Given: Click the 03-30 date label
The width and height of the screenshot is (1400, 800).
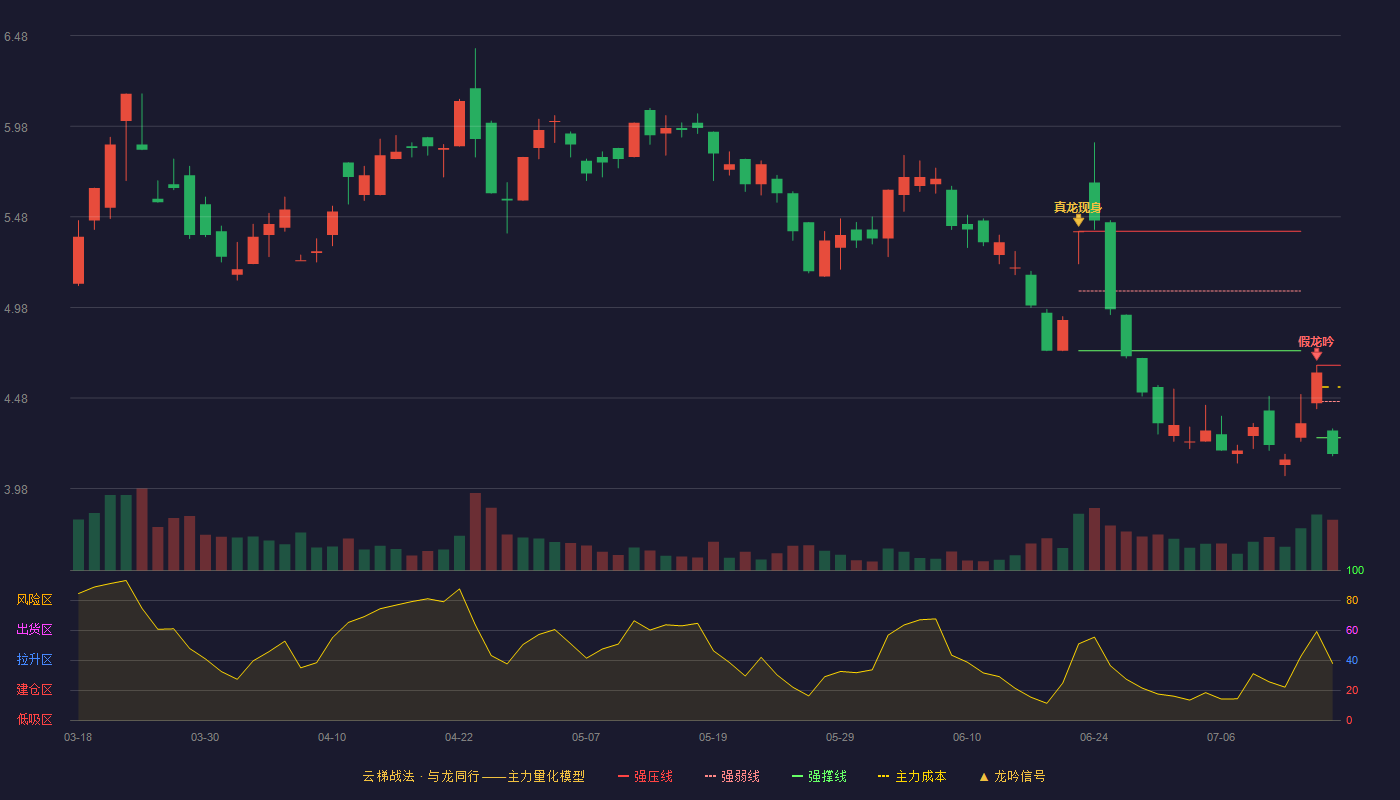Looking at the screenshot, I should point(205,737).
